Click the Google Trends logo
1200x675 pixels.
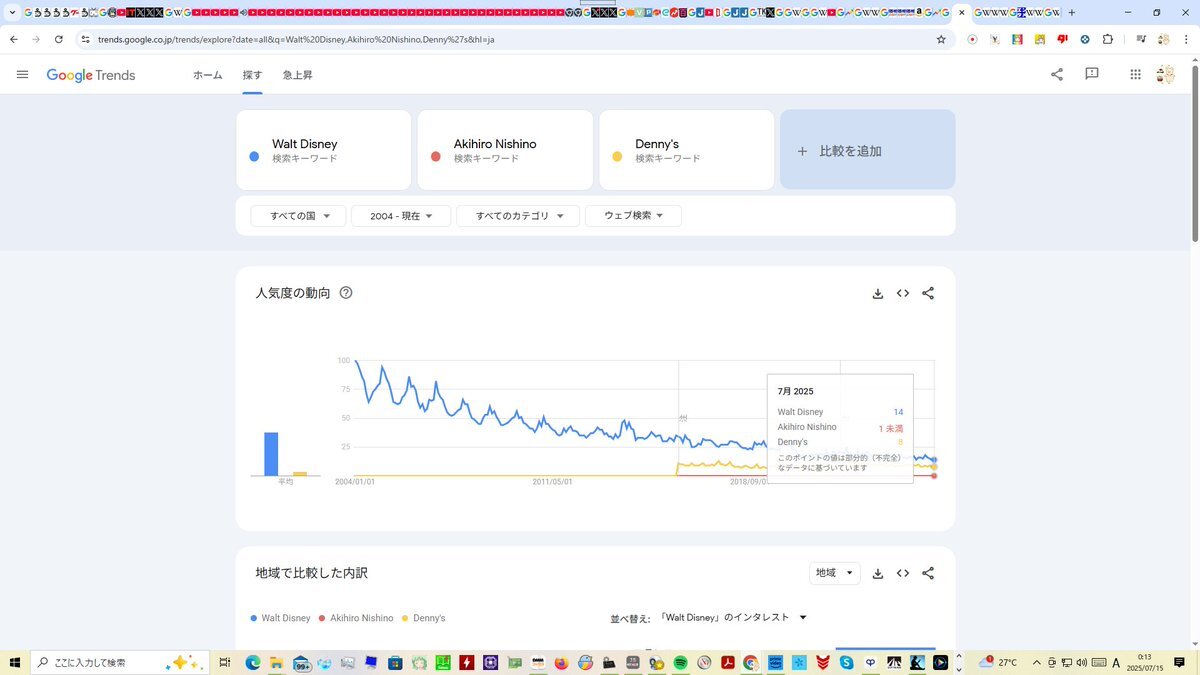pos(91,75)
